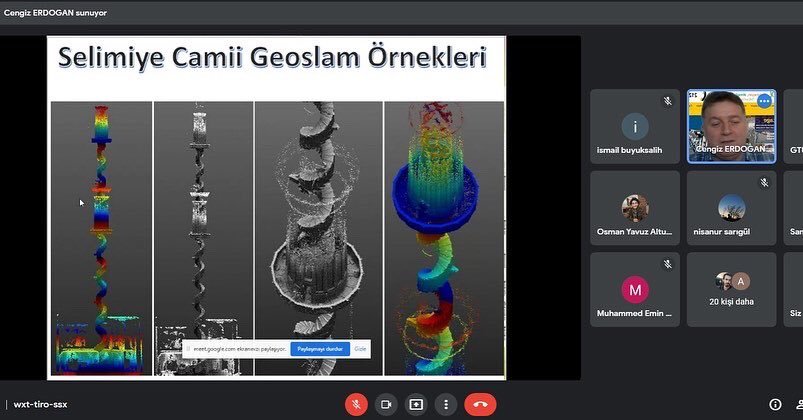The image size is (803, 420).
Task: Click the muted mic icon on nisanur sarıgül
Action: 764,182
